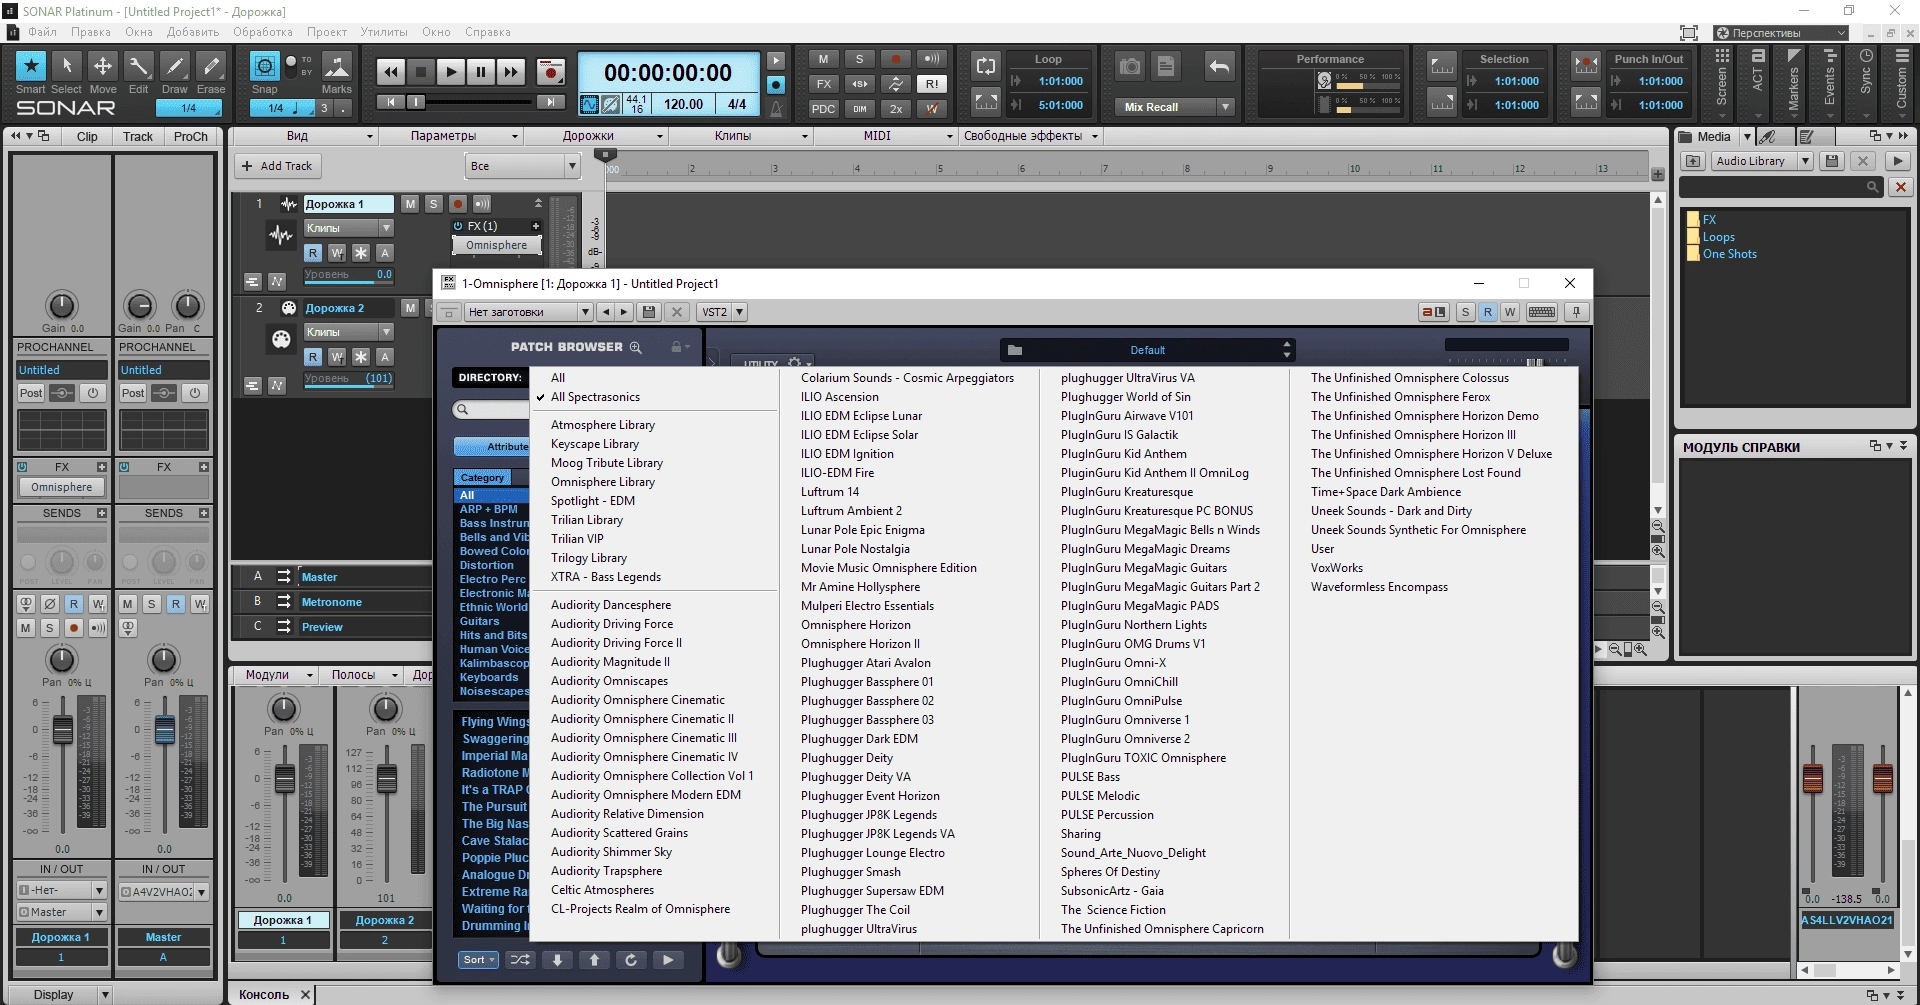Toggle the plugin keyboard icon
Viewport: 1920px width, 1005px height.
click(1542, 312)
